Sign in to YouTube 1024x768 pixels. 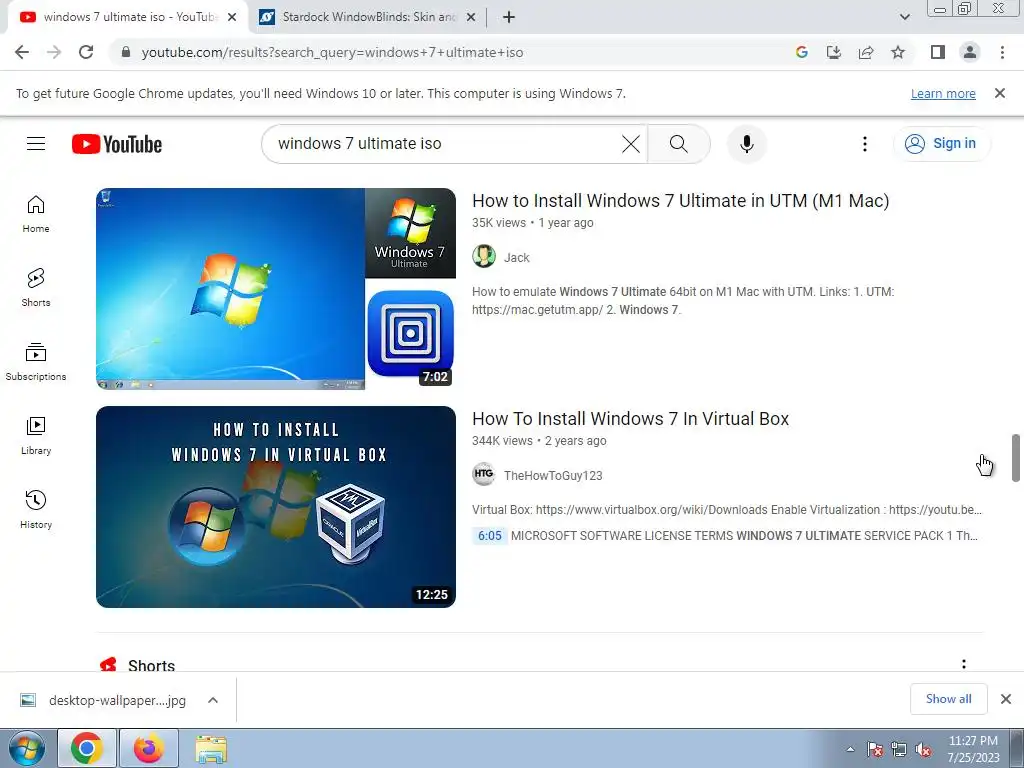click(x=942, y=144)
